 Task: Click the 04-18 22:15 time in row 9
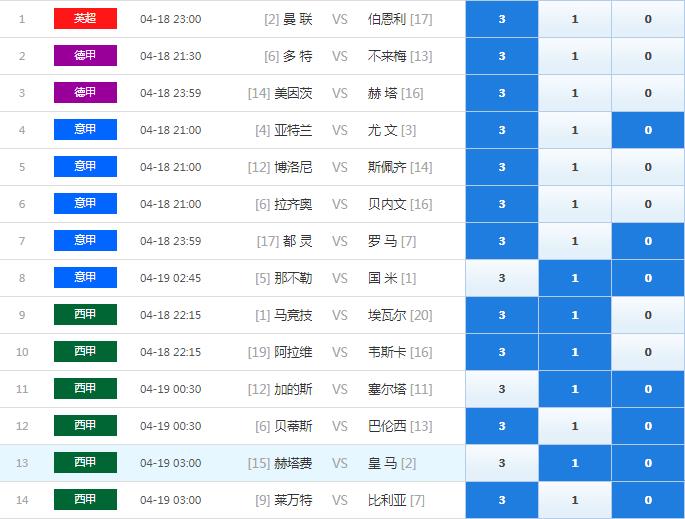[171, 315]
